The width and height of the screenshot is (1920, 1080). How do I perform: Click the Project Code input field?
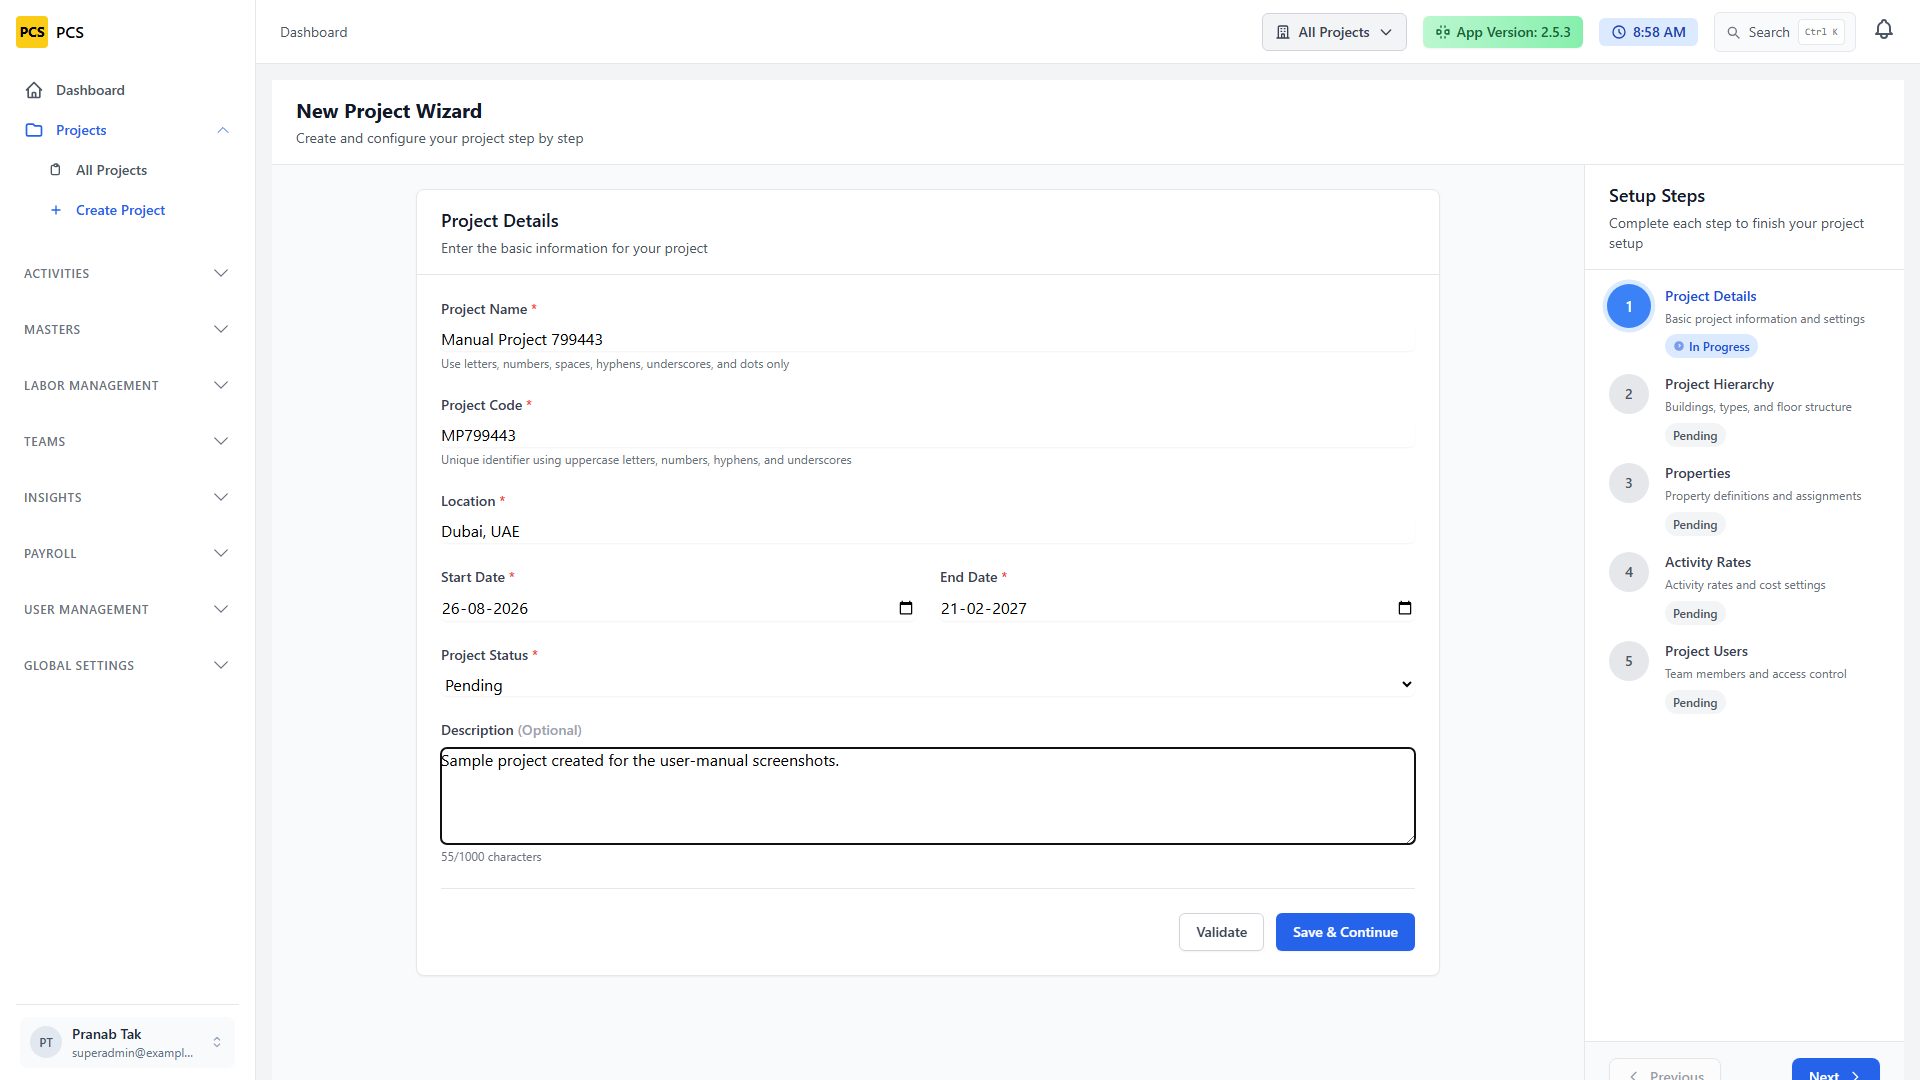coord(927,436)
